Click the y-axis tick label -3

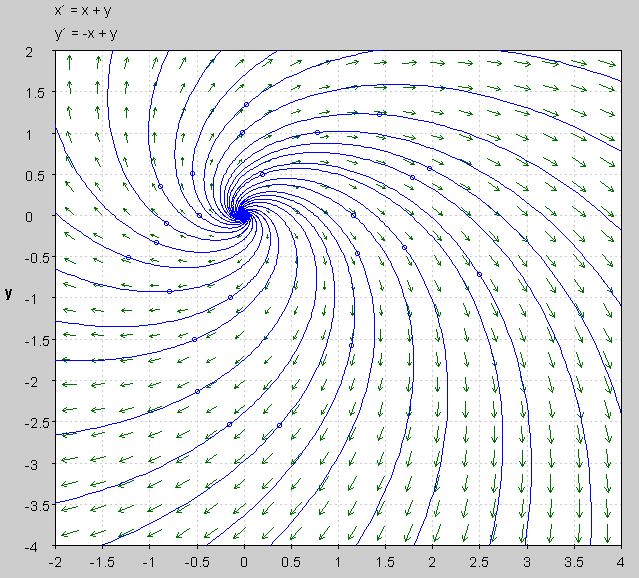click(x=31, y=464)
